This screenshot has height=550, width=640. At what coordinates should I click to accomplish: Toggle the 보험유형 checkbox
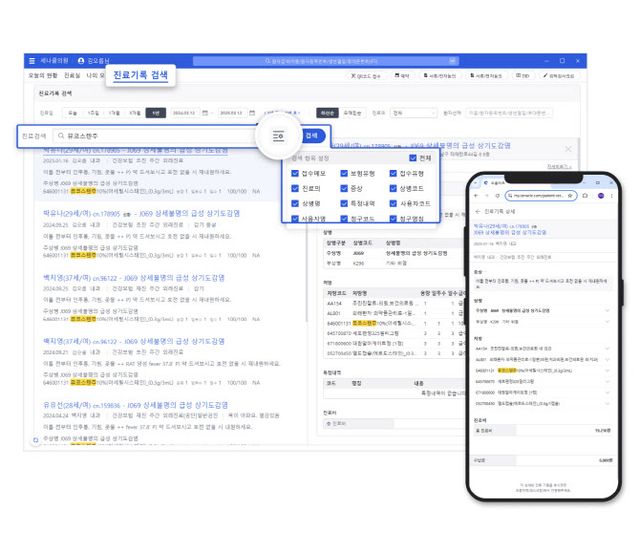click(341, 173)
